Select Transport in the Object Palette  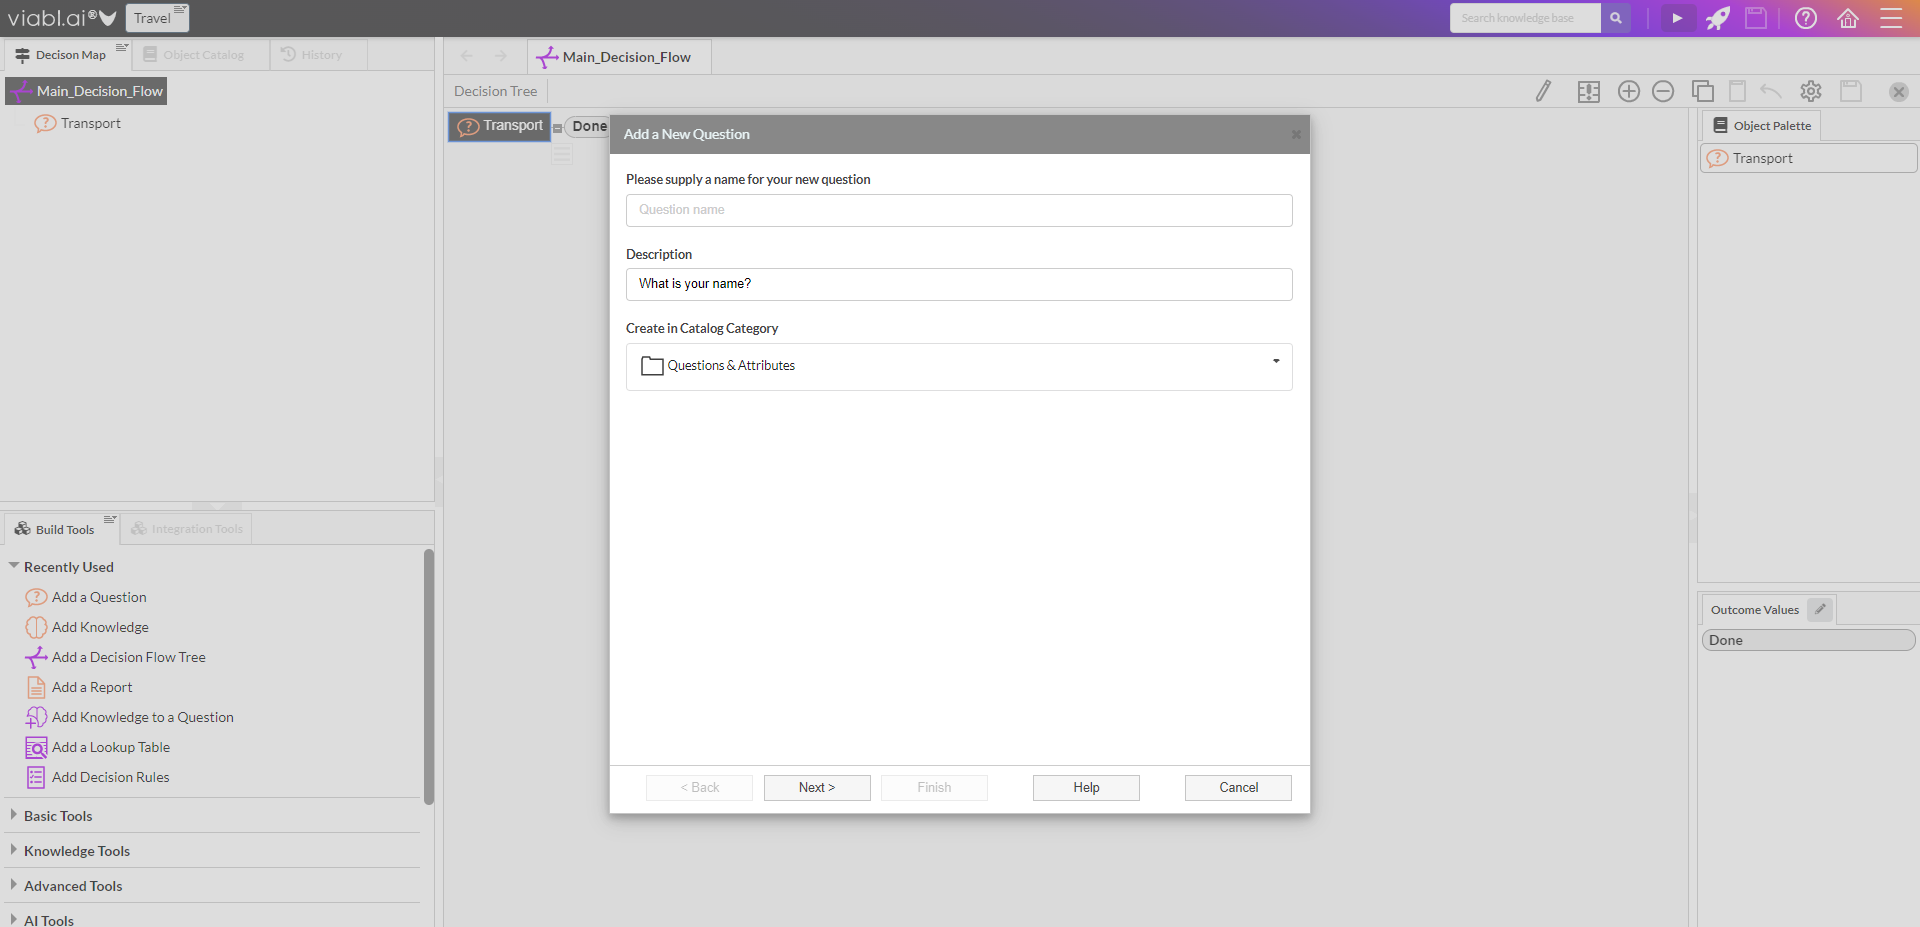click(1808, 158)
